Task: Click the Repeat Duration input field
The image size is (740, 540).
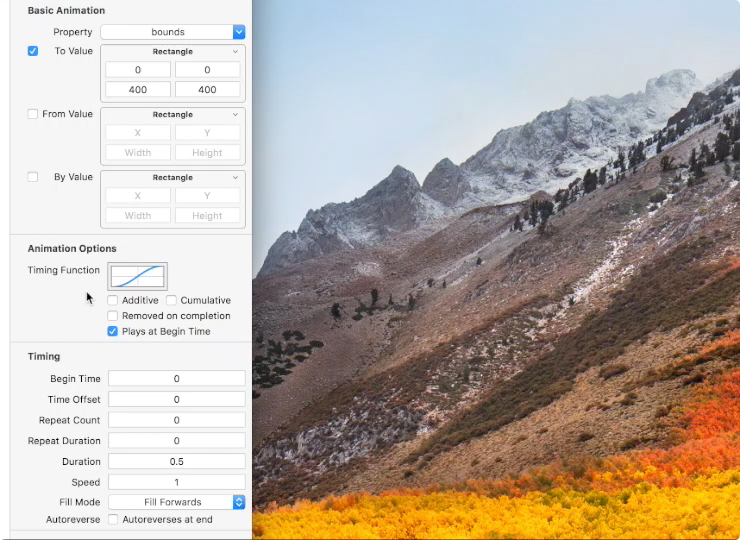Action: [177, 441]
